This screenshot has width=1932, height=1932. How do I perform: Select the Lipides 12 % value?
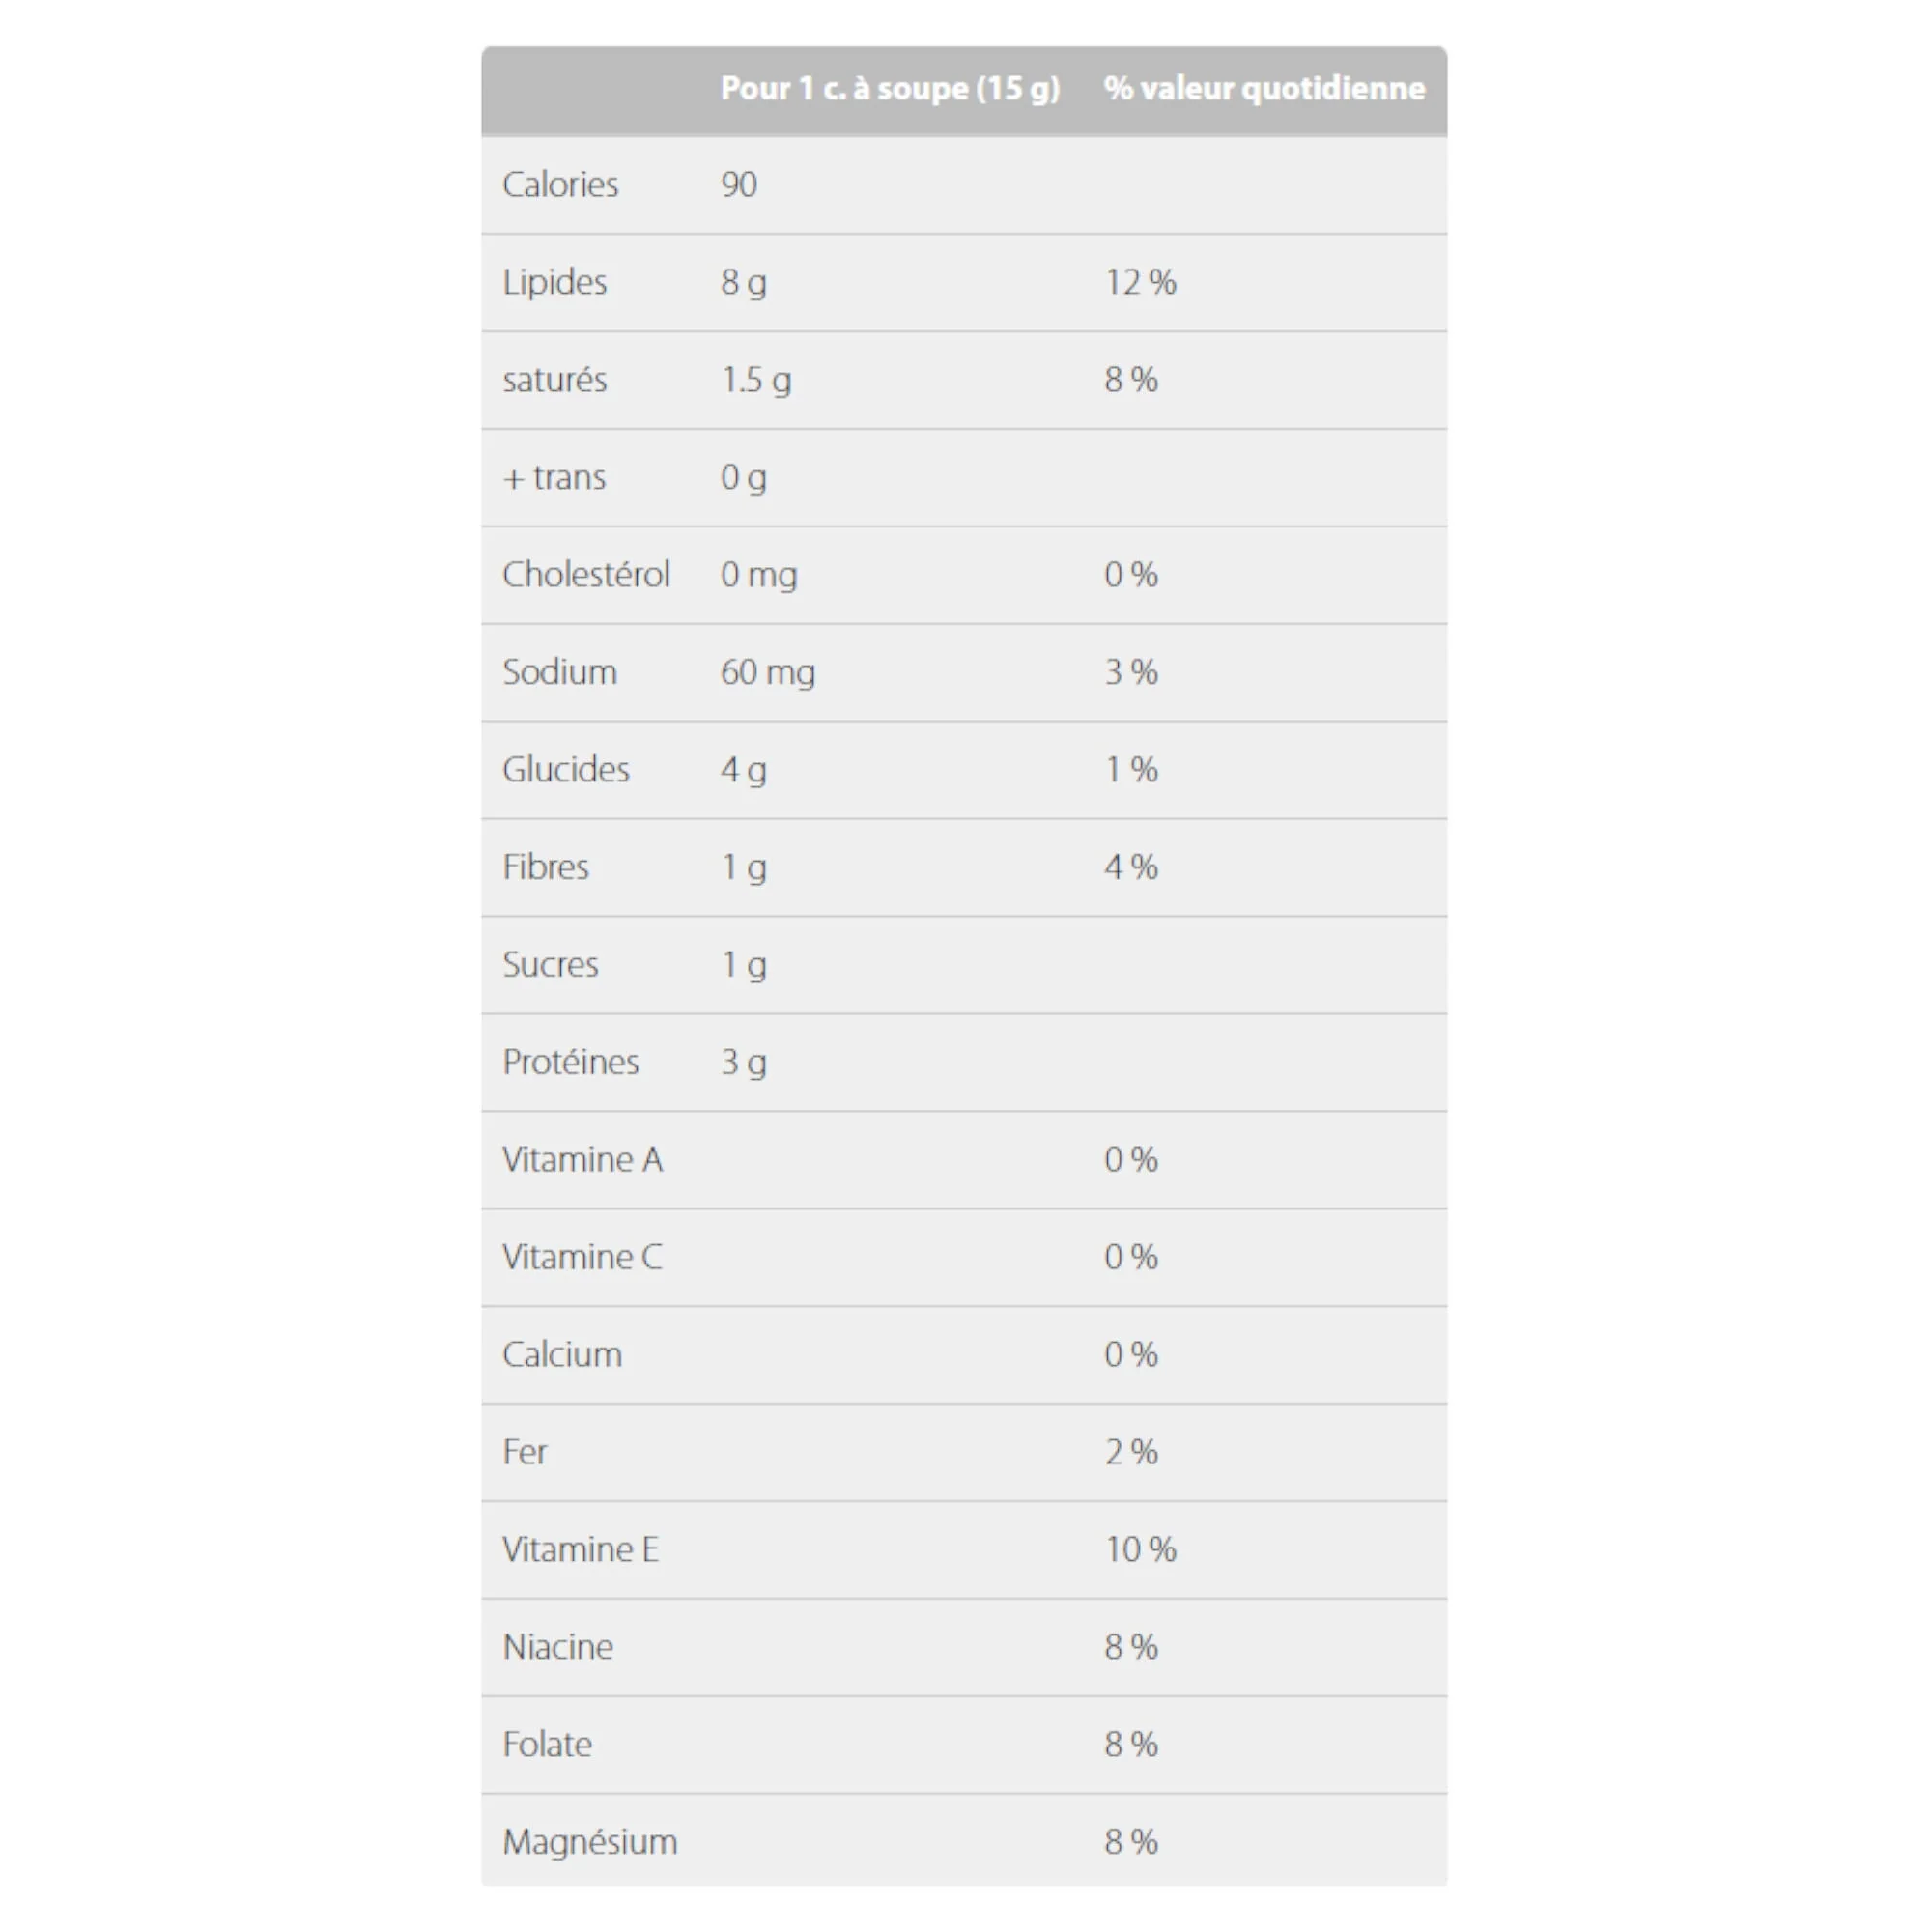click(x=1140, y=282)
